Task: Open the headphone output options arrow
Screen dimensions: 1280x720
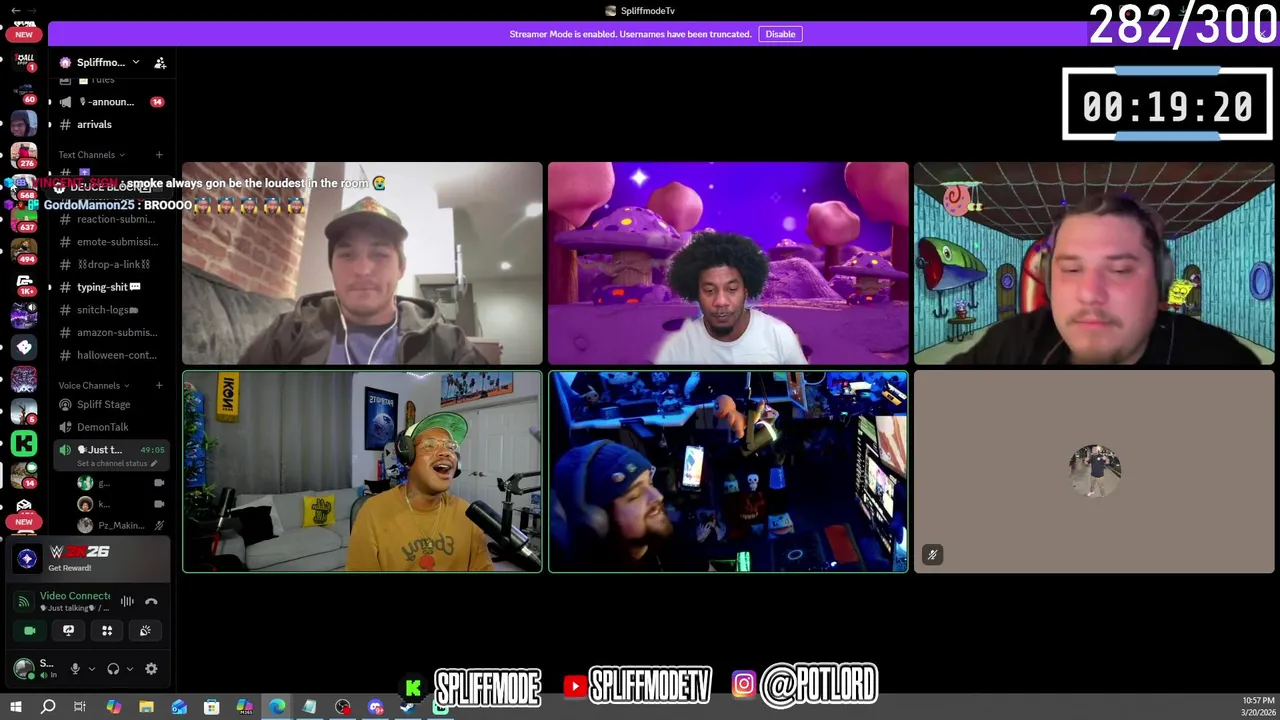Action: click(129, 669)
